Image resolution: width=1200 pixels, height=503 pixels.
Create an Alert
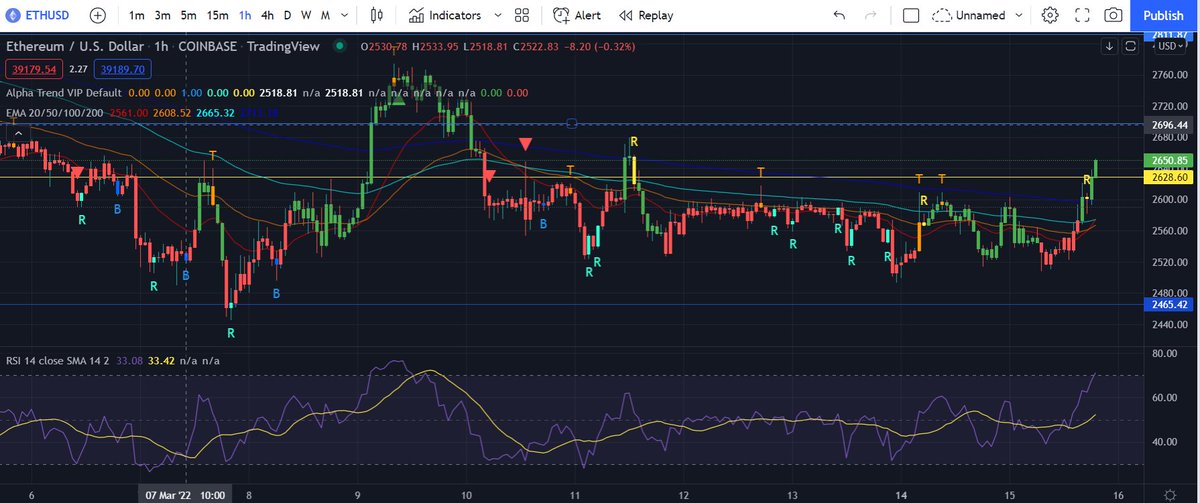[x=577, y=15]
